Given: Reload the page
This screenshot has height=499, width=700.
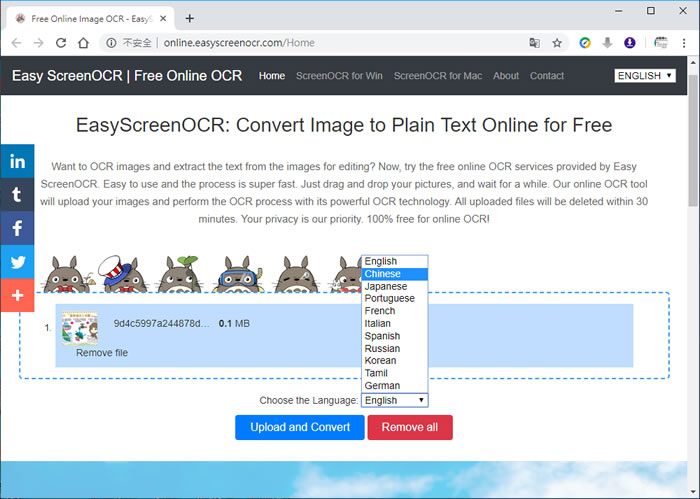Looking at the screenshot, I should click(x=61, y=43).
